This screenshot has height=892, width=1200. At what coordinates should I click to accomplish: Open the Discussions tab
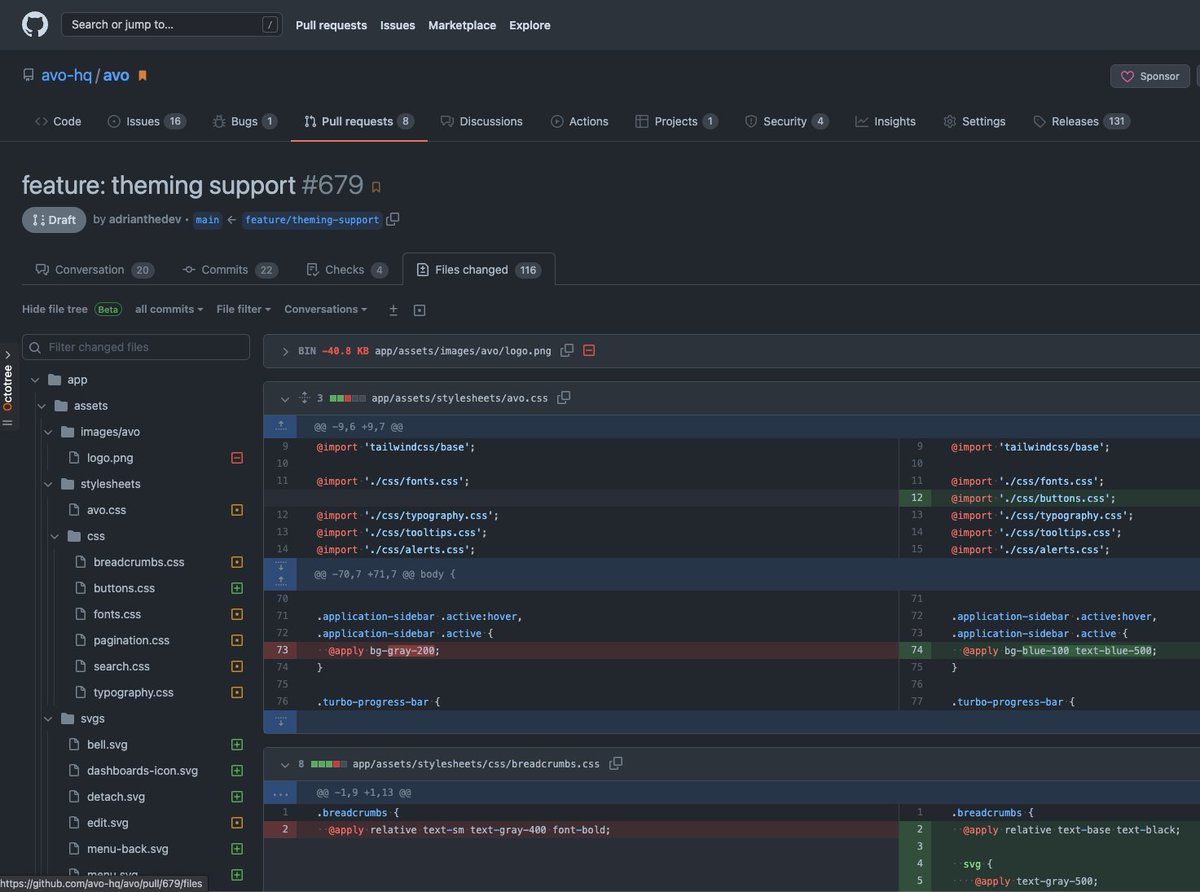(481, 121)
